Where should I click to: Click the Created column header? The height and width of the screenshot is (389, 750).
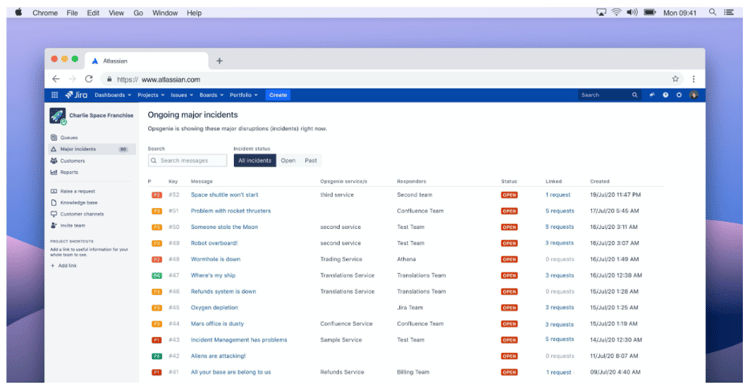pos(599,181)
